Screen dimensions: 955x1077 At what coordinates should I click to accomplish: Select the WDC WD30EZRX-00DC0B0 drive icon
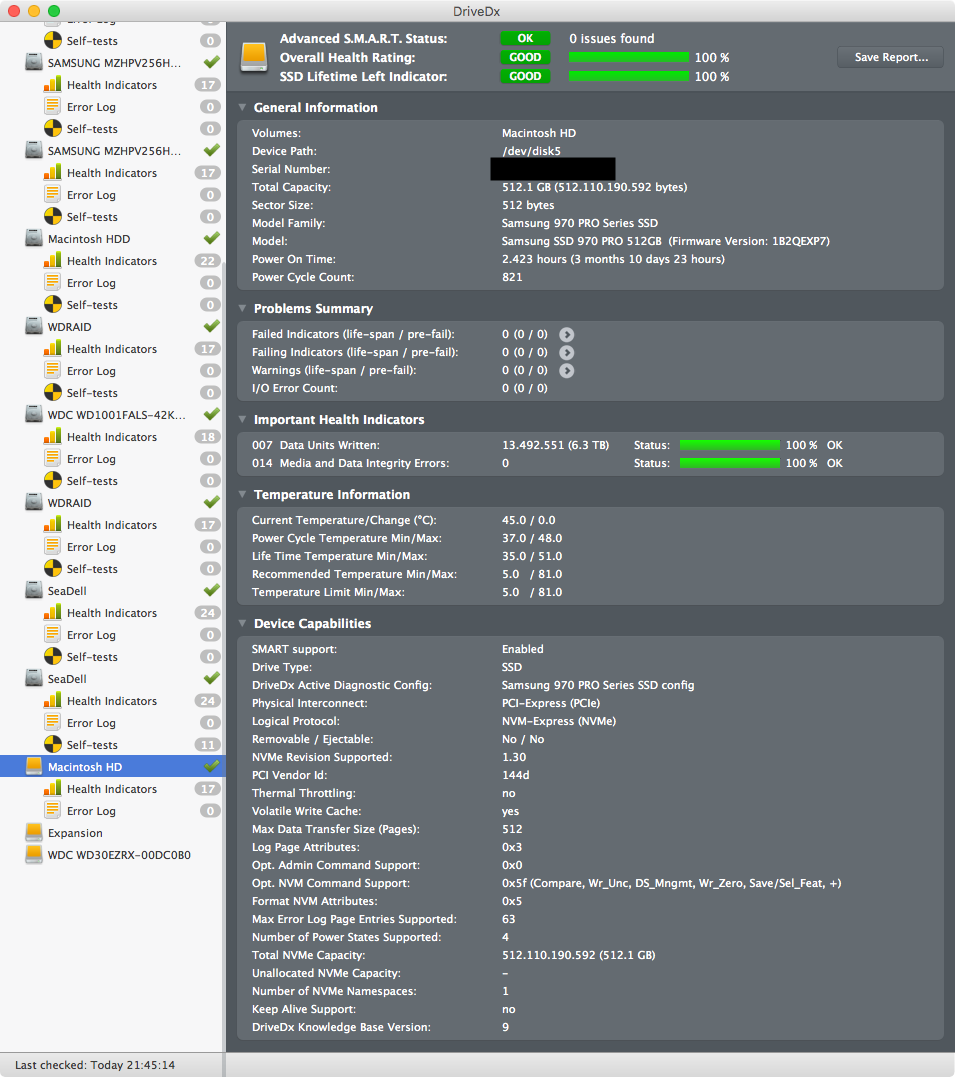coord(34,854)
